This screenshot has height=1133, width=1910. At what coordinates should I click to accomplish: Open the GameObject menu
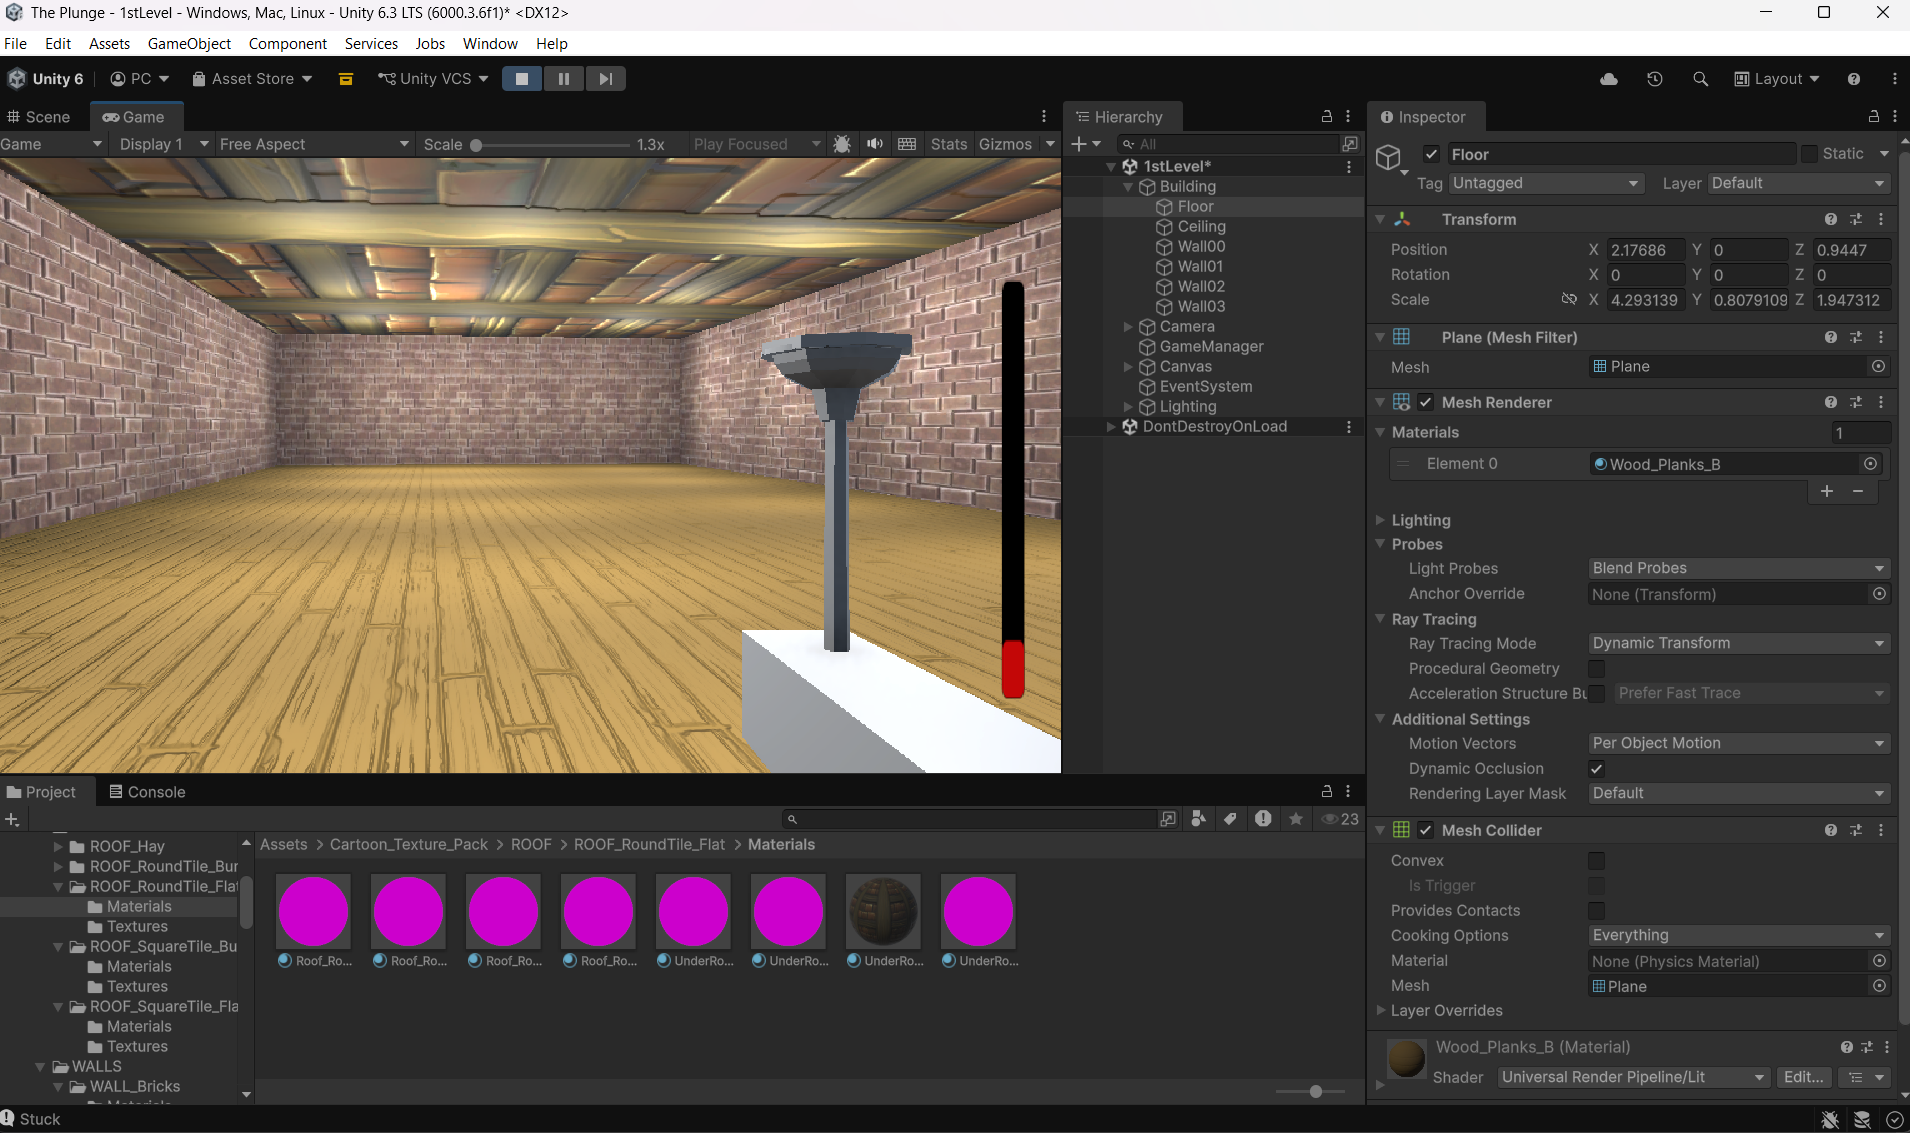click(189, 44)
